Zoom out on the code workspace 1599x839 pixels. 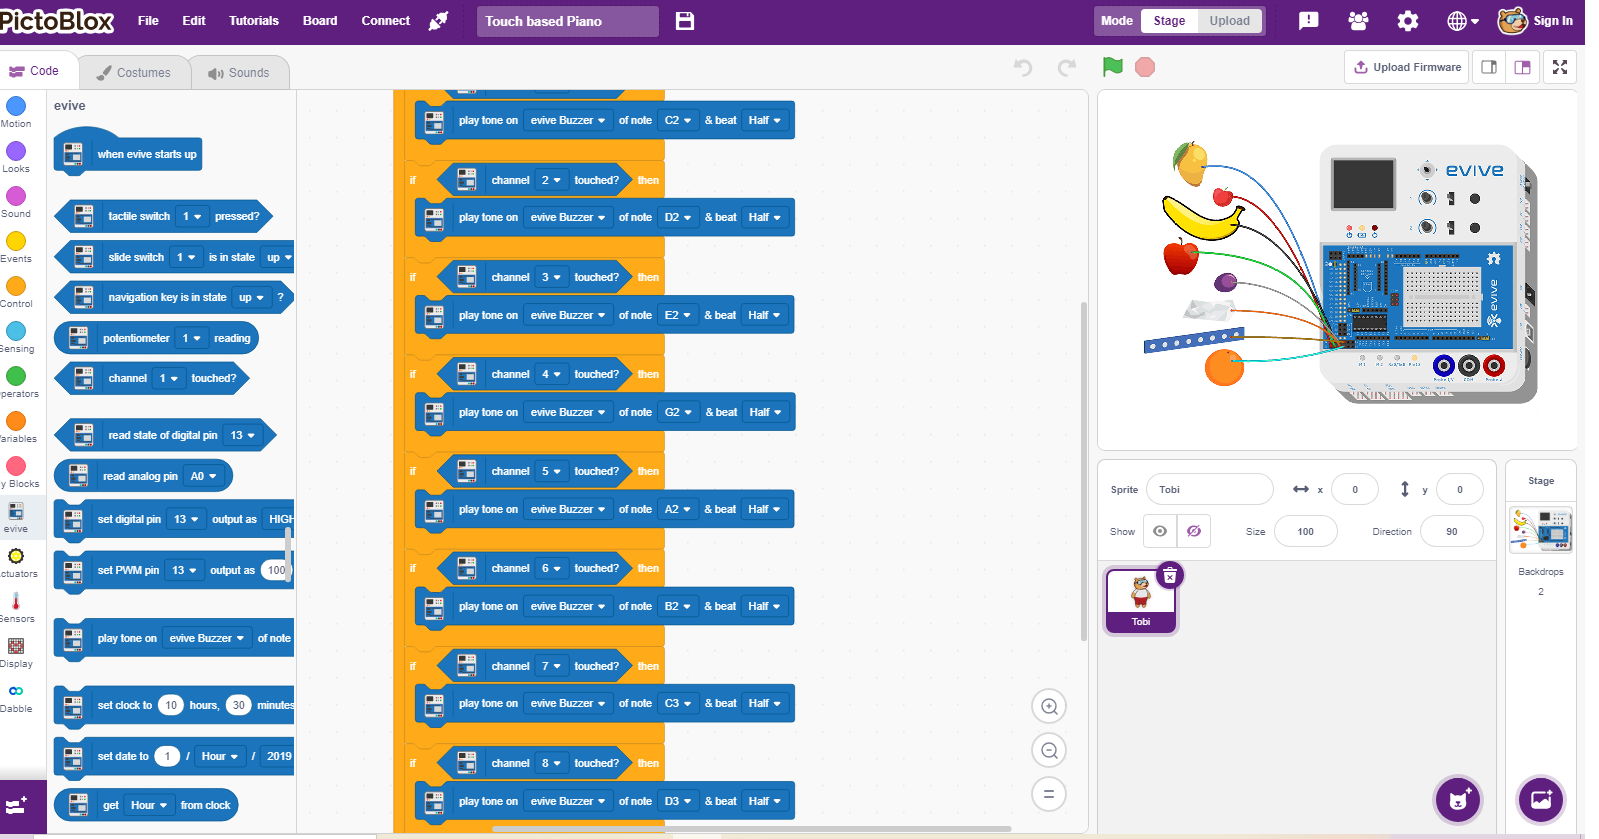pyautogui.click(x=1049, y=751)
